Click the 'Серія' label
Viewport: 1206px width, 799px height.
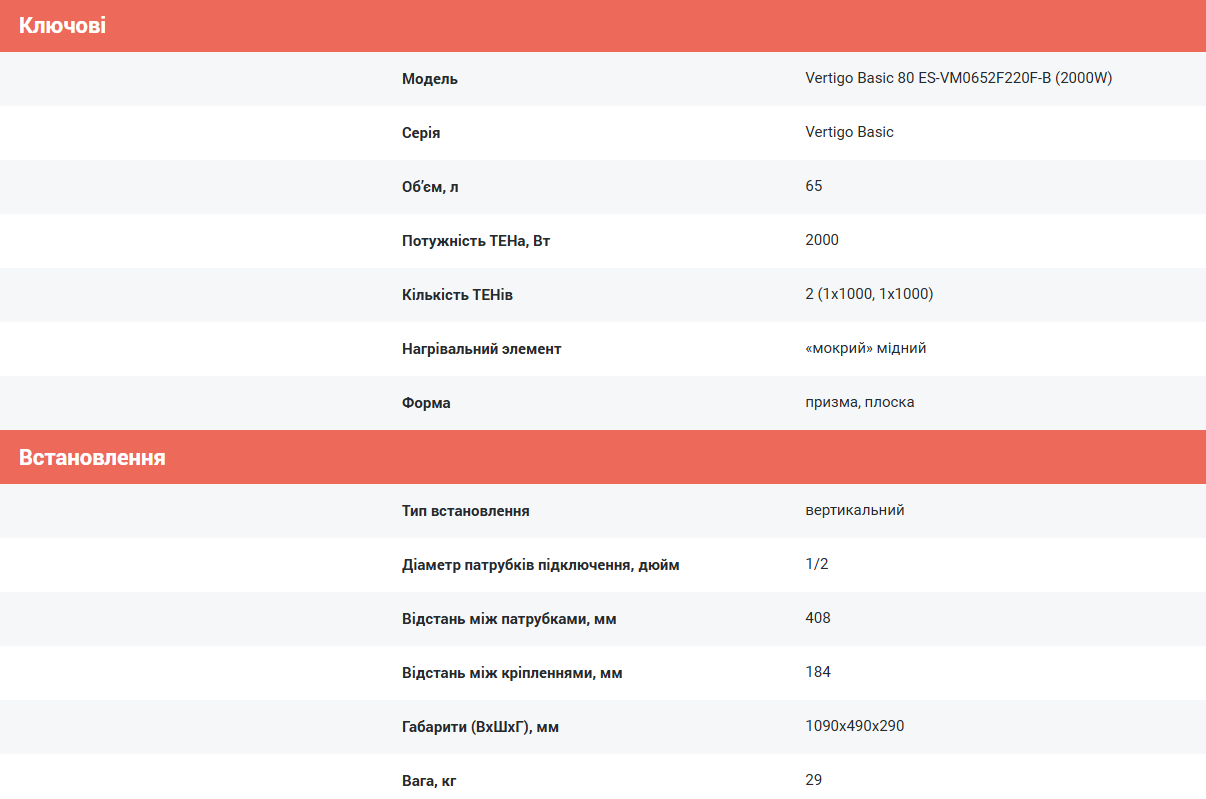(421, 133)
